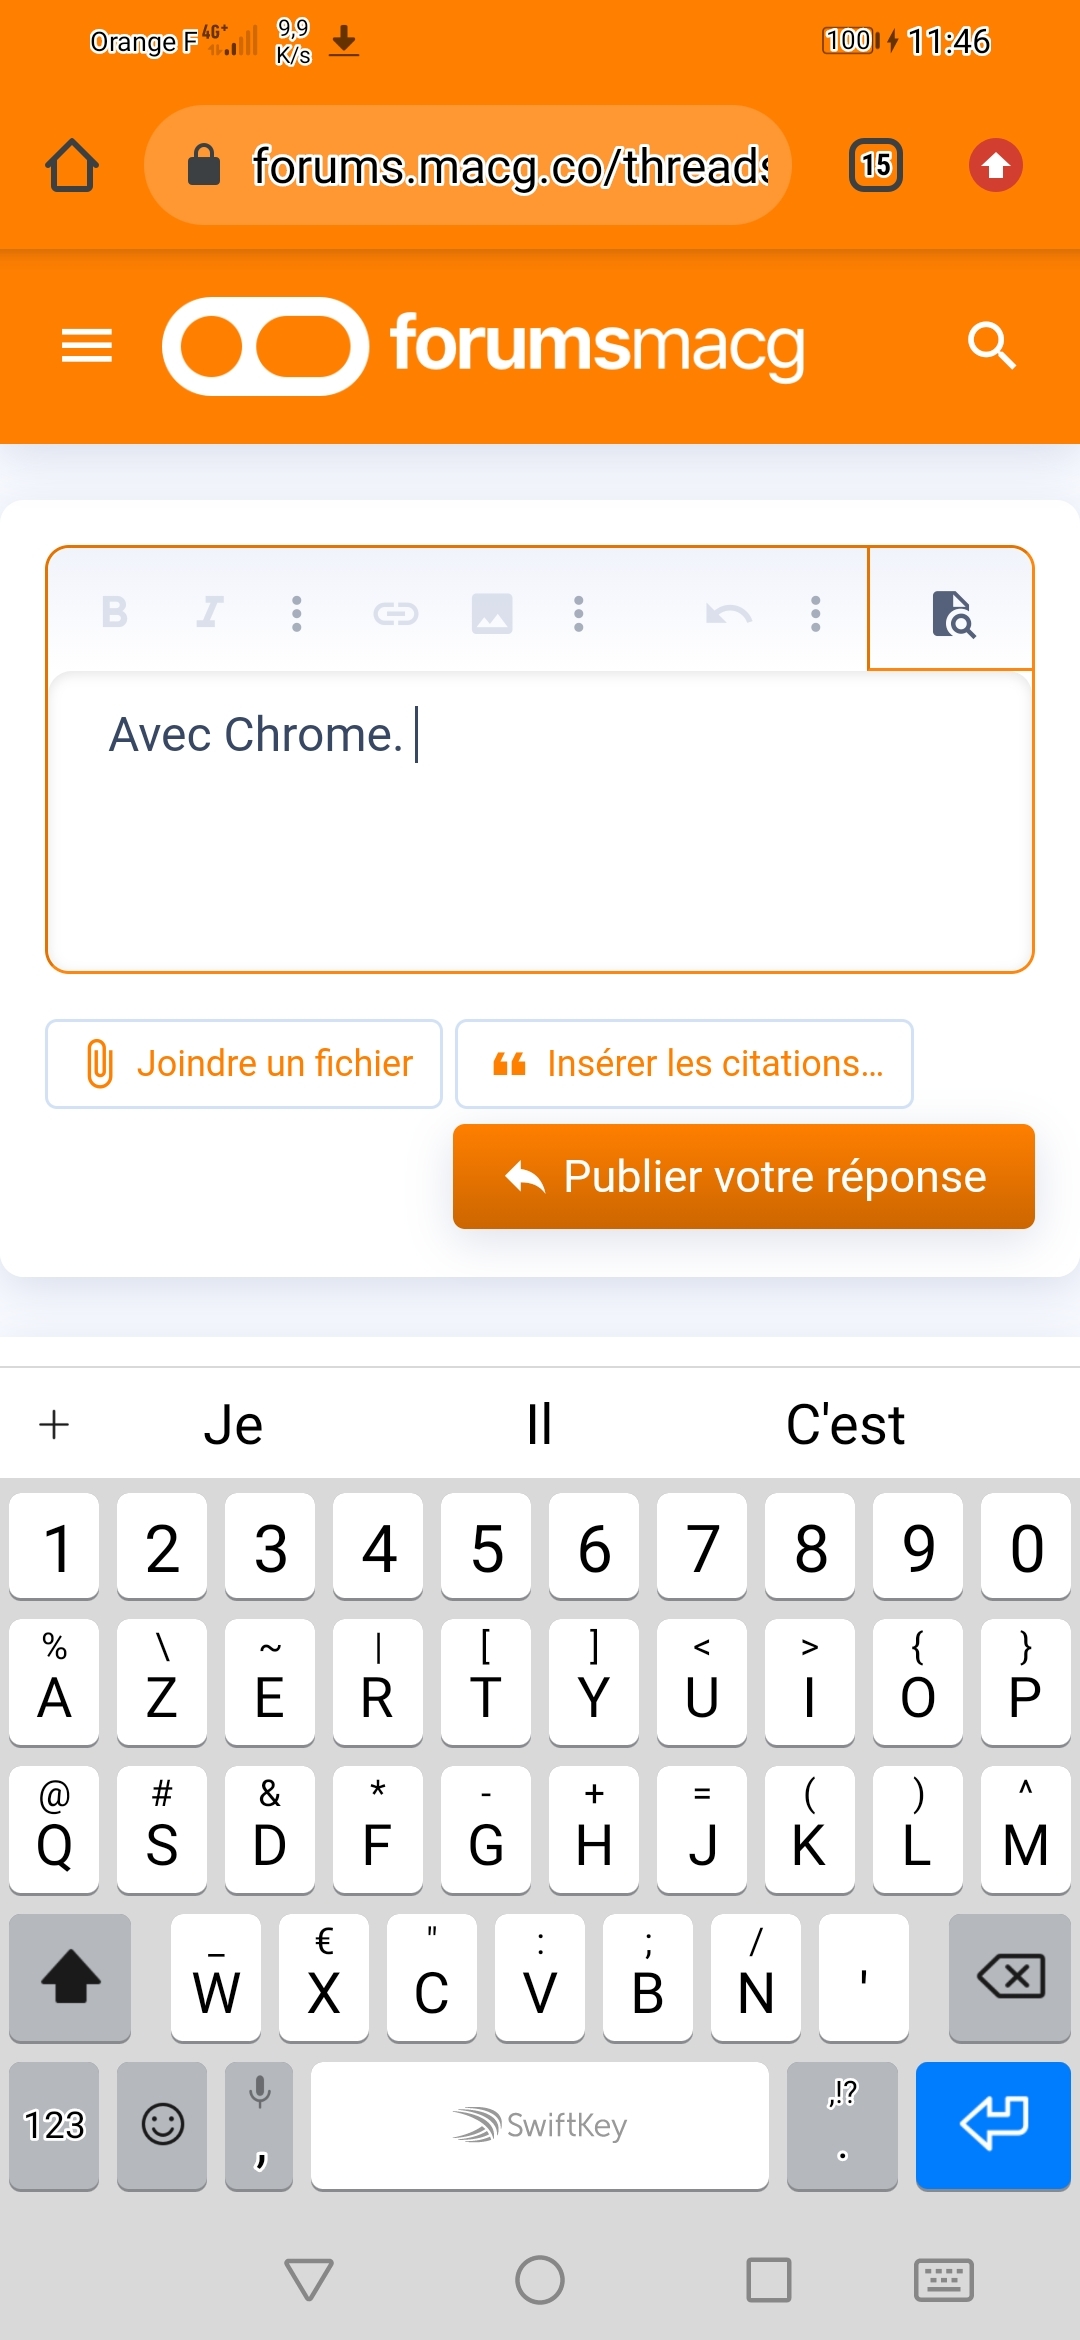Screen dimensions: 1080x2340
Task: Undo the last edit
Action: click(x=728, y=612)
